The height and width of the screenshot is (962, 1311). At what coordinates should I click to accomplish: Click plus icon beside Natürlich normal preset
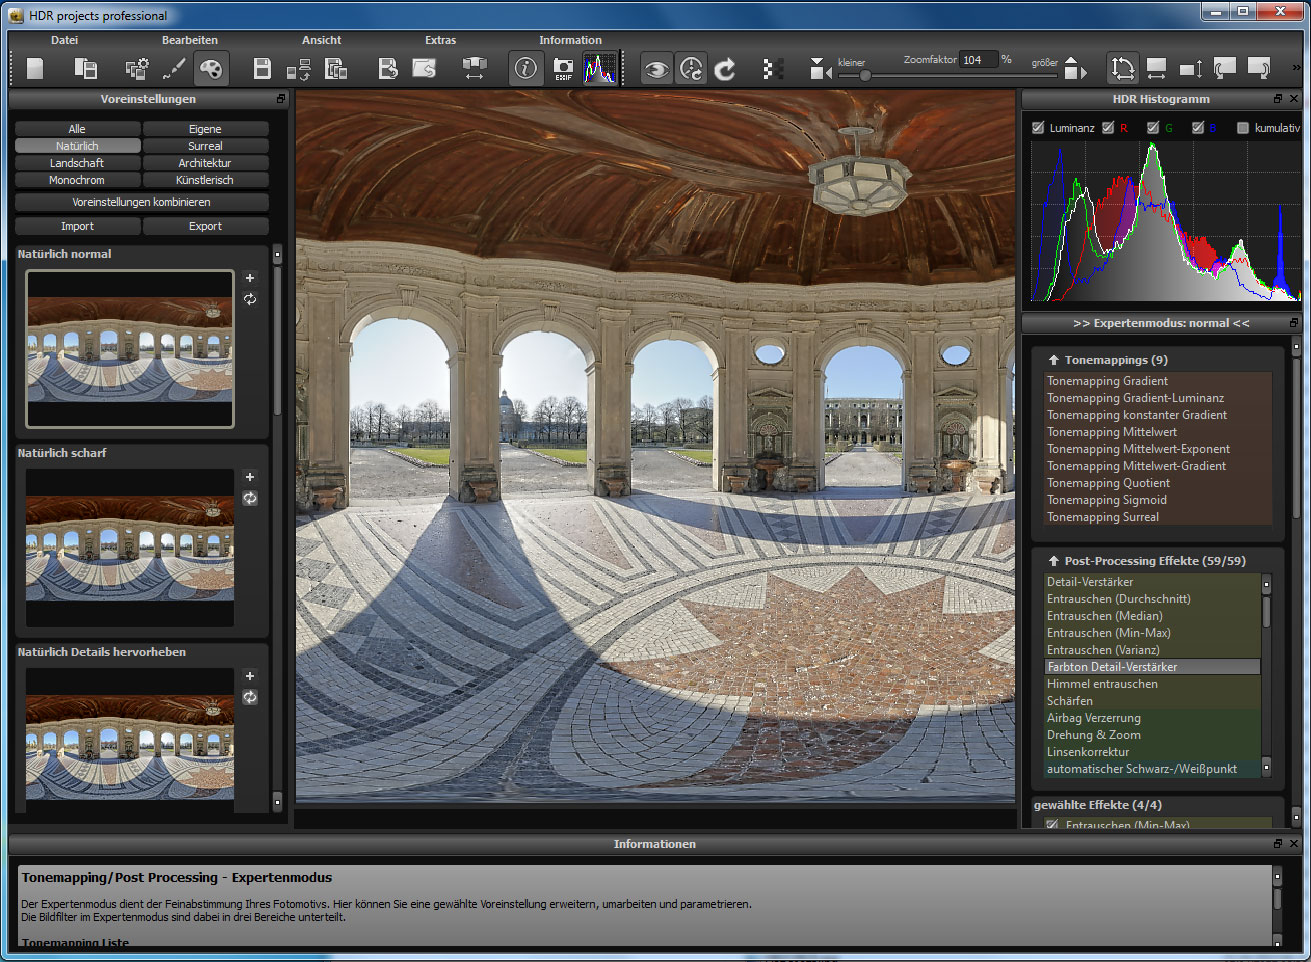click(x=250, y=278)
